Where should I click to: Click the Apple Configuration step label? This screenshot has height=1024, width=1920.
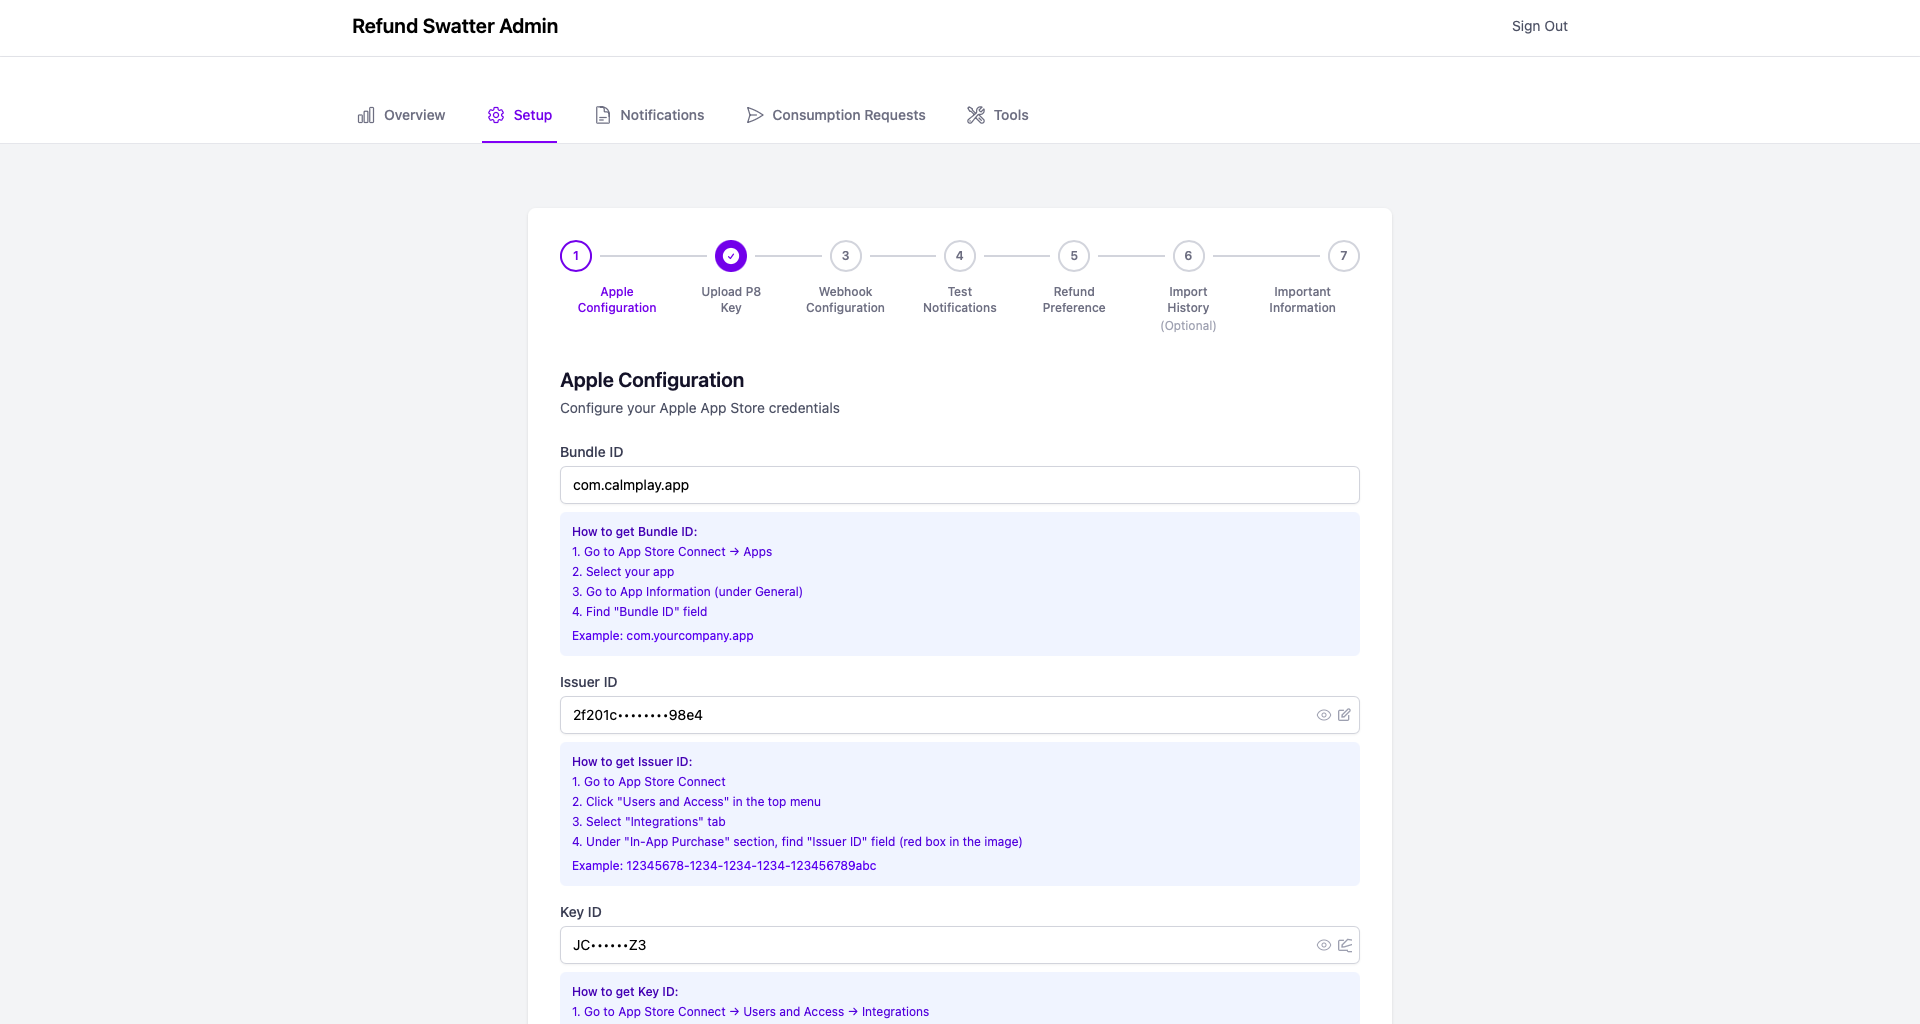point(617,300)
